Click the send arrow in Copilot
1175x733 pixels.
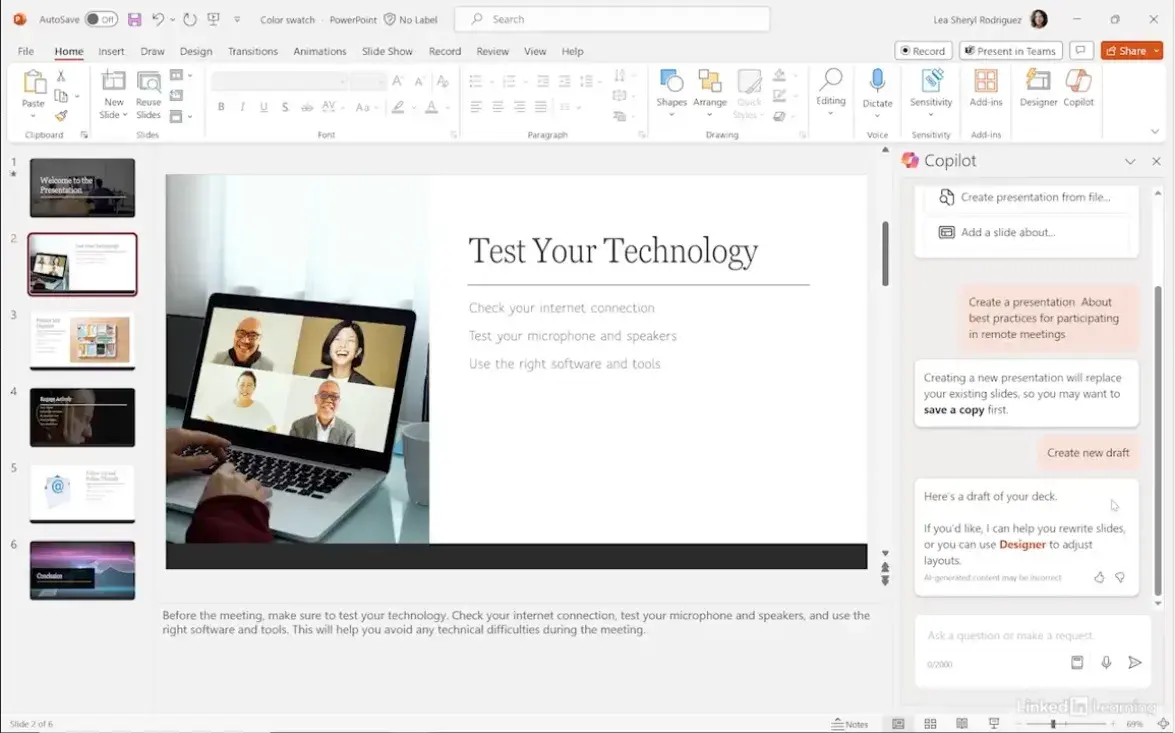click(1135, 662)
